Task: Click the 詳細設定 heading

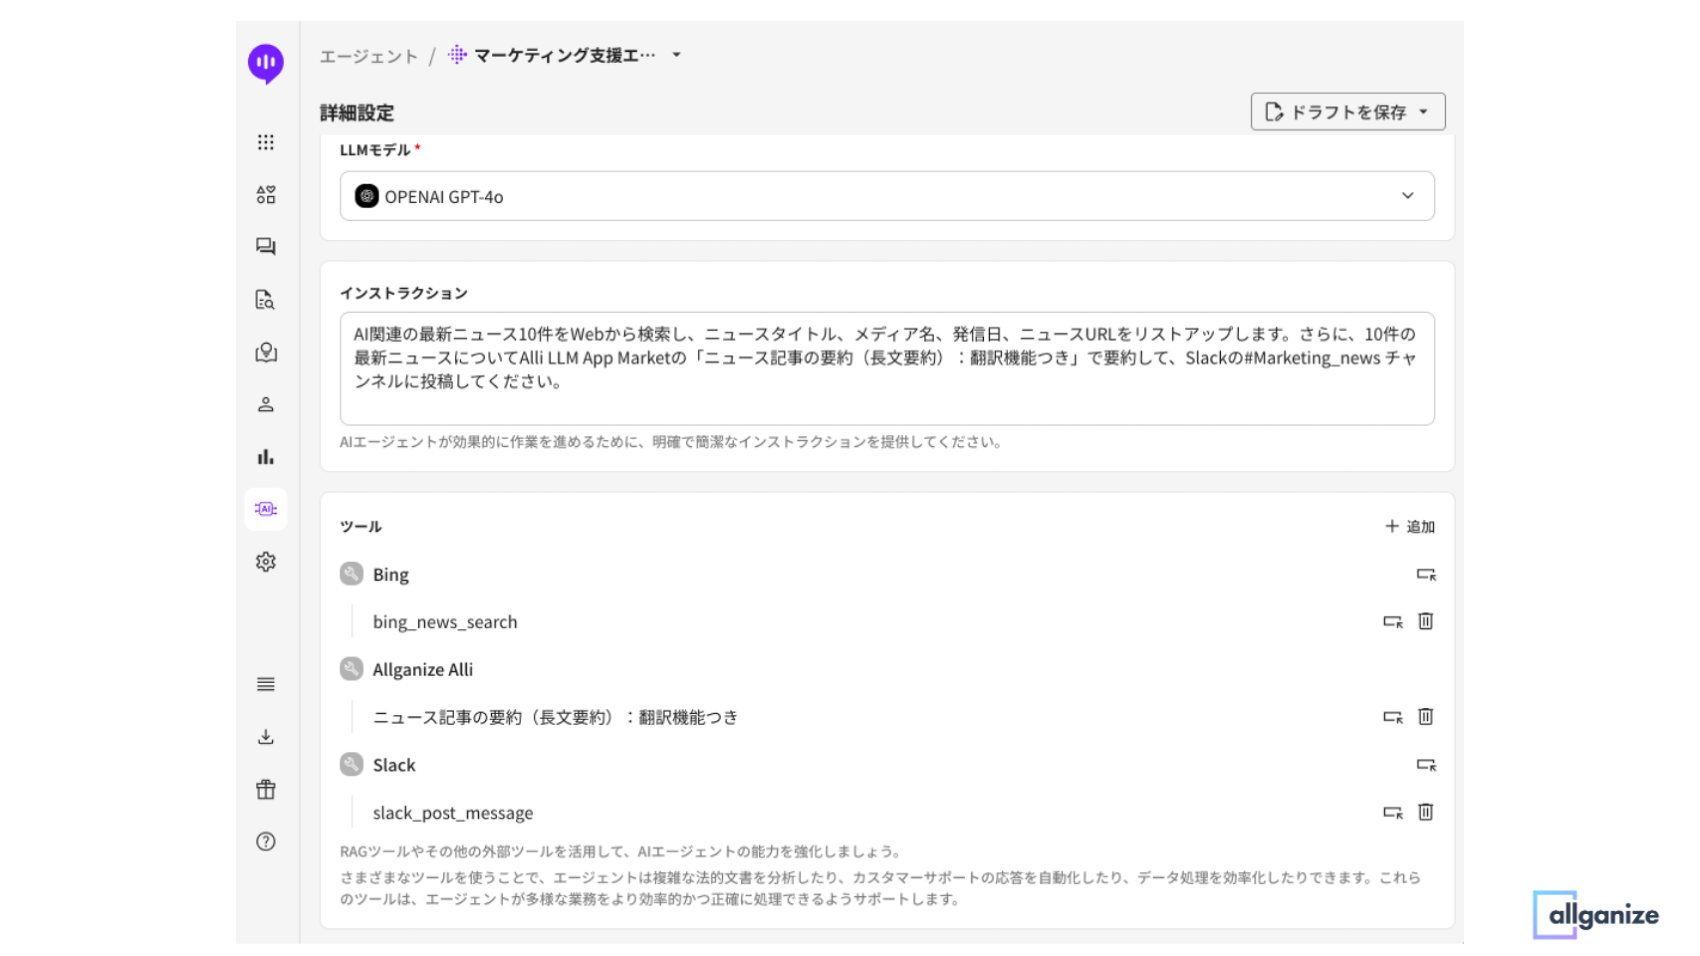Action: pyautogui.click(x=357, y=113)
